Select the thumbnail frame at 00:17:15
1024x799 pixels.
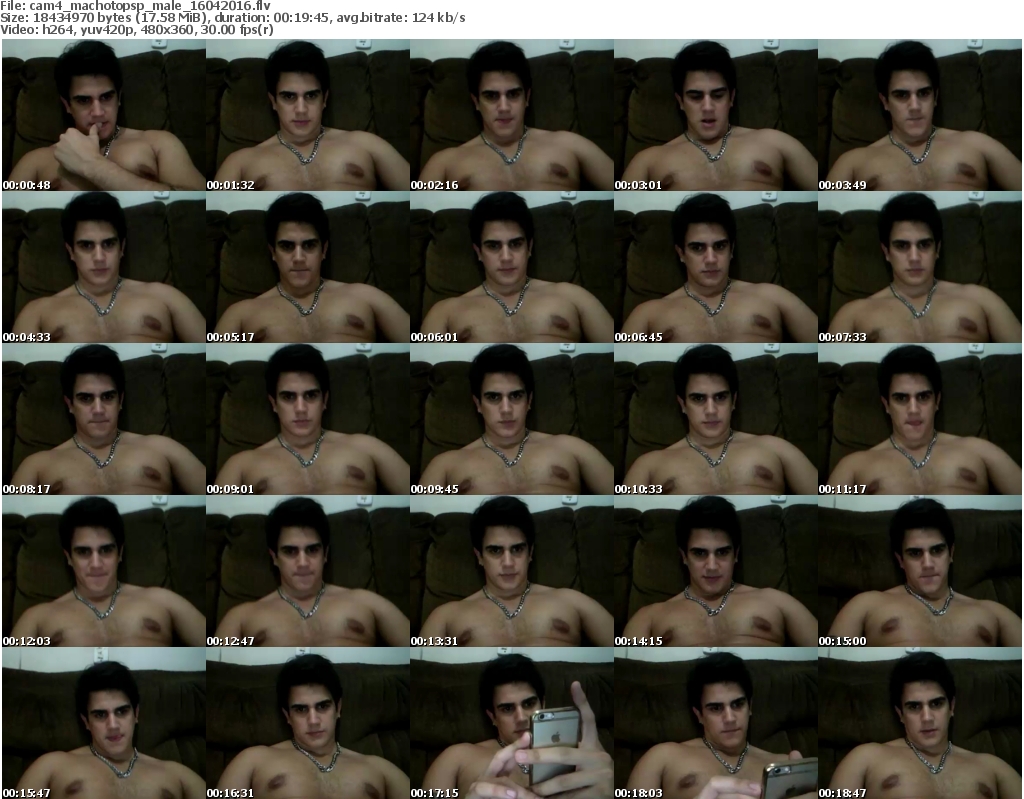(x=512, y=723)
